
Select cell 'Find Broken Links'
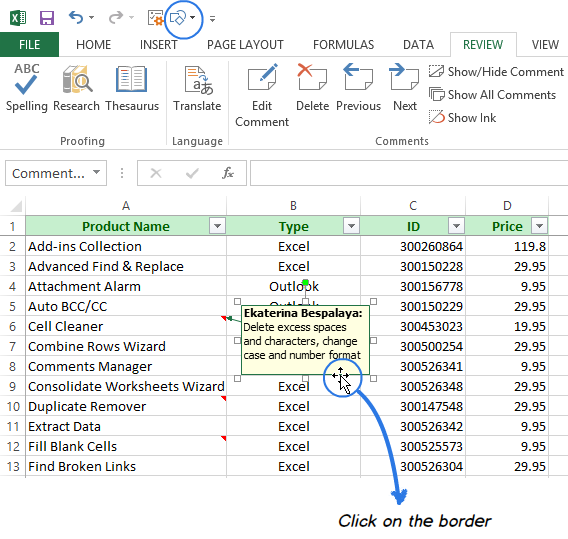tap(126, 466)
